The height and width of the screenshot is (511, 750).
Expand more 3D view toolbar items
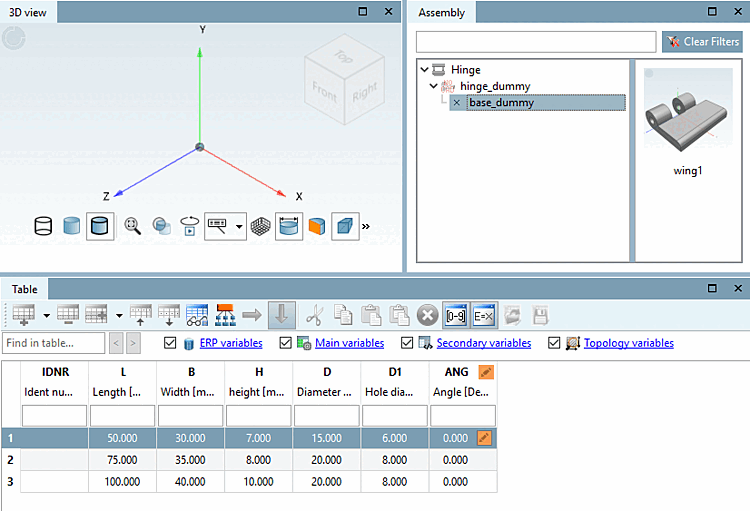coord(366,226)
